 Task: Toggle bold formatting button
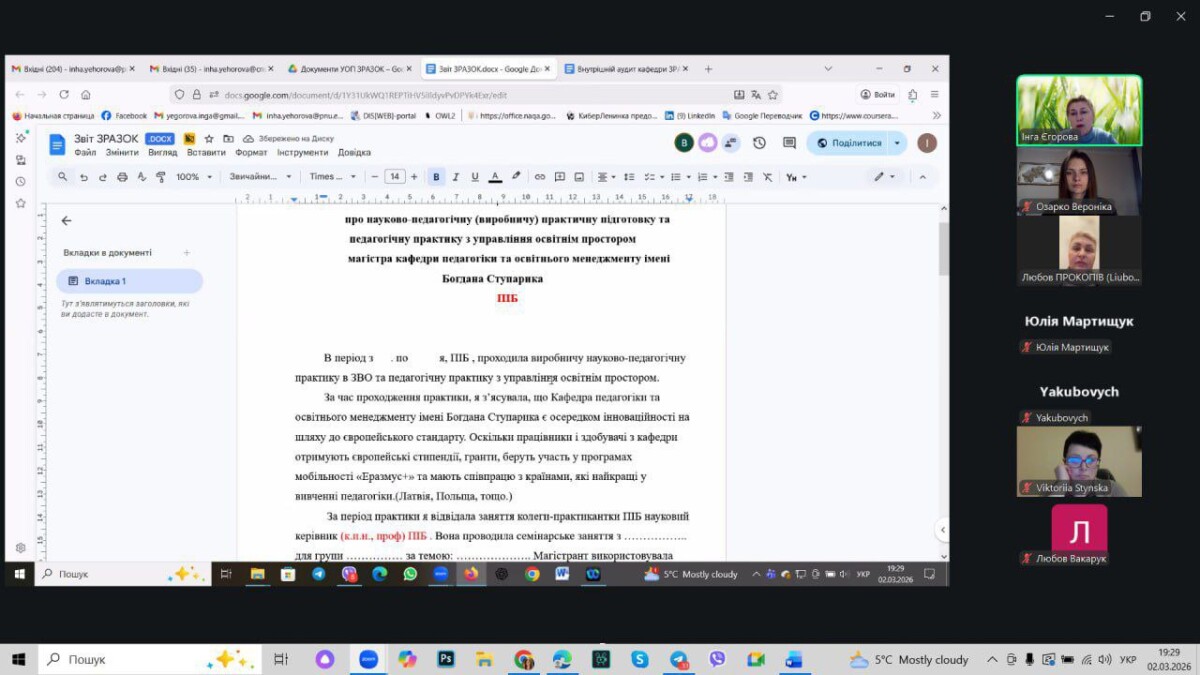436,177
